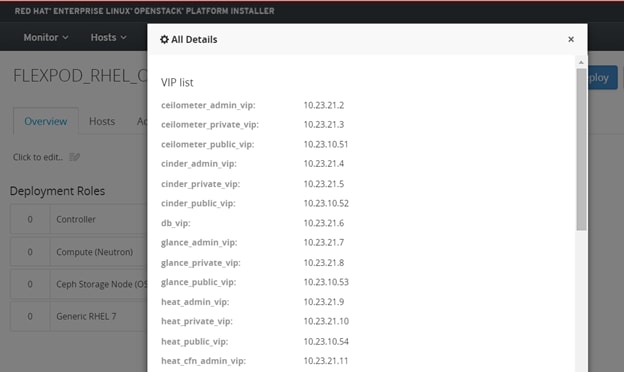The height and width of the screenshot is (372, 624).
Task: Close the All Details dialog
Action: coord(571,39)
